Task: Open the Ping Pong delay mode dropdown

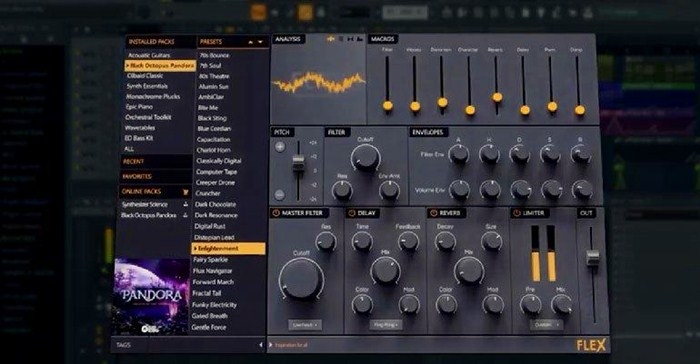Action: [x=386, y=325]
